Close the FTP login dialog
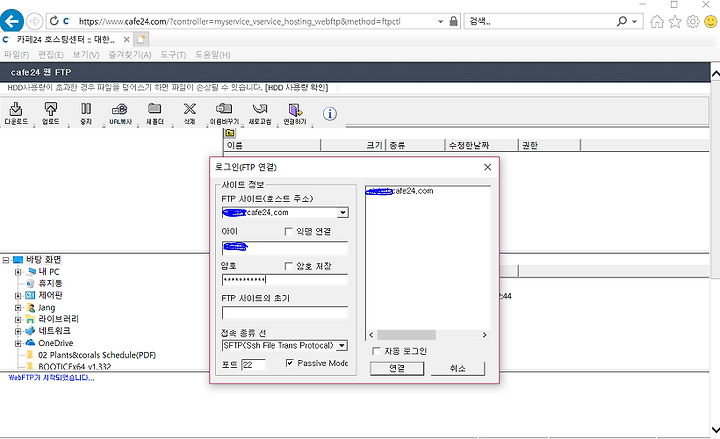This screenshot has height=439, width=720. point(488,167)
